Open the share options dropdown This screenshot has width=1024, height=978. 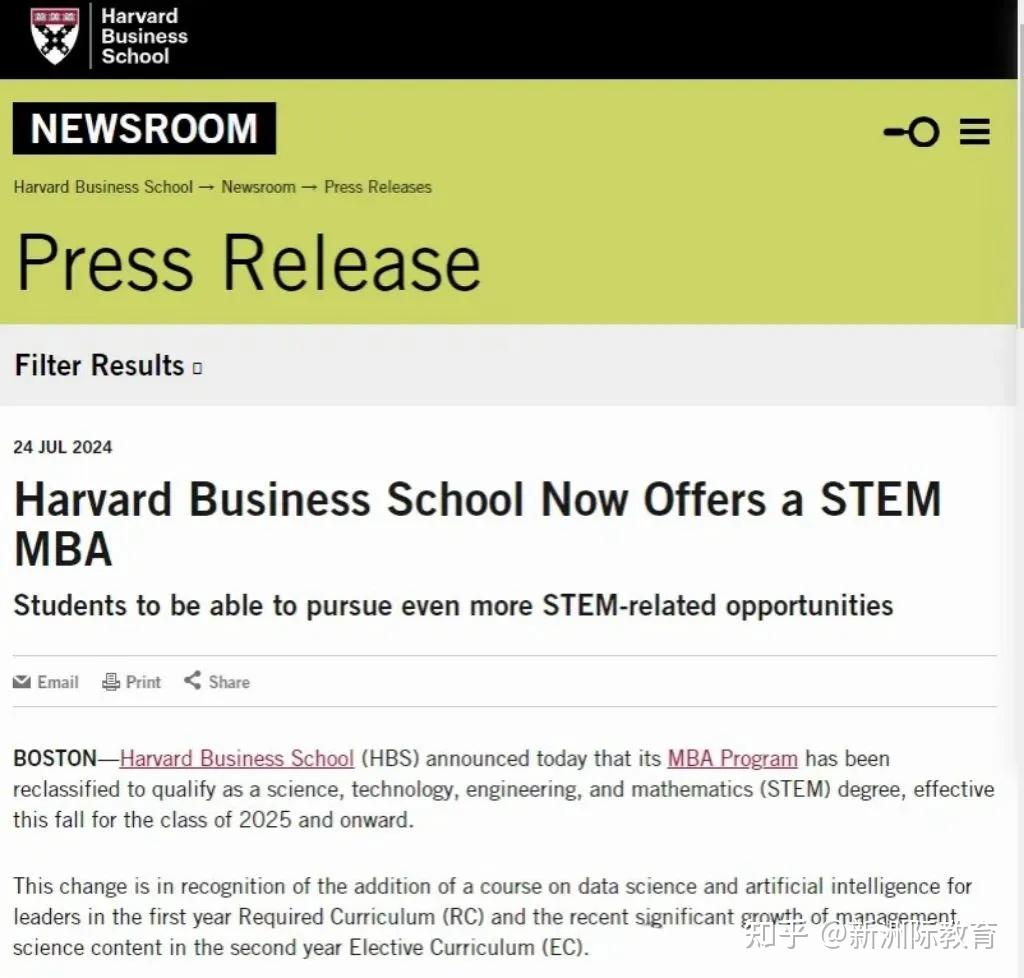pos(216,681)
